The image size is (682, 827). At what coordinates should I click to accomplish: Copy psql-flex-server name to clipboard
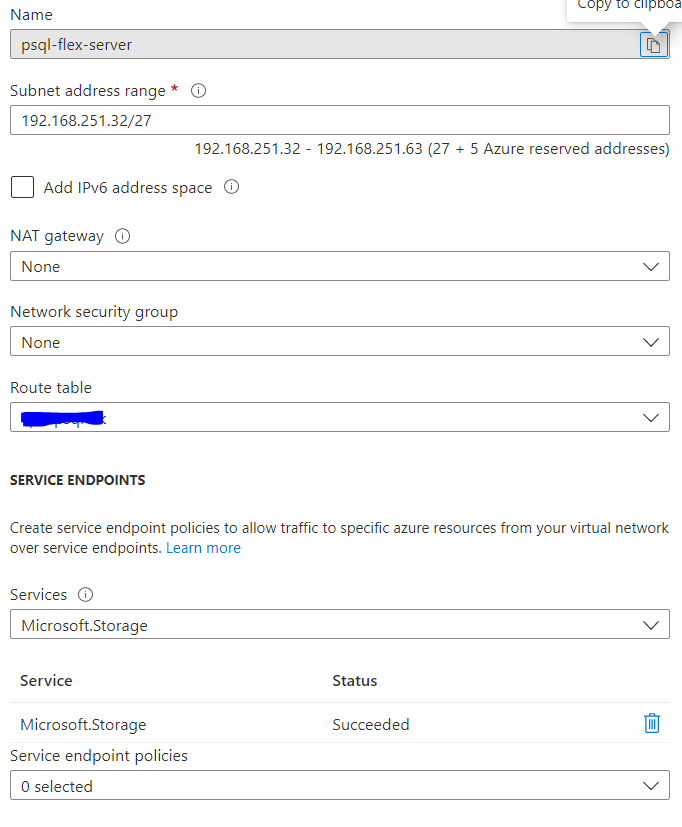pos(653,44)
